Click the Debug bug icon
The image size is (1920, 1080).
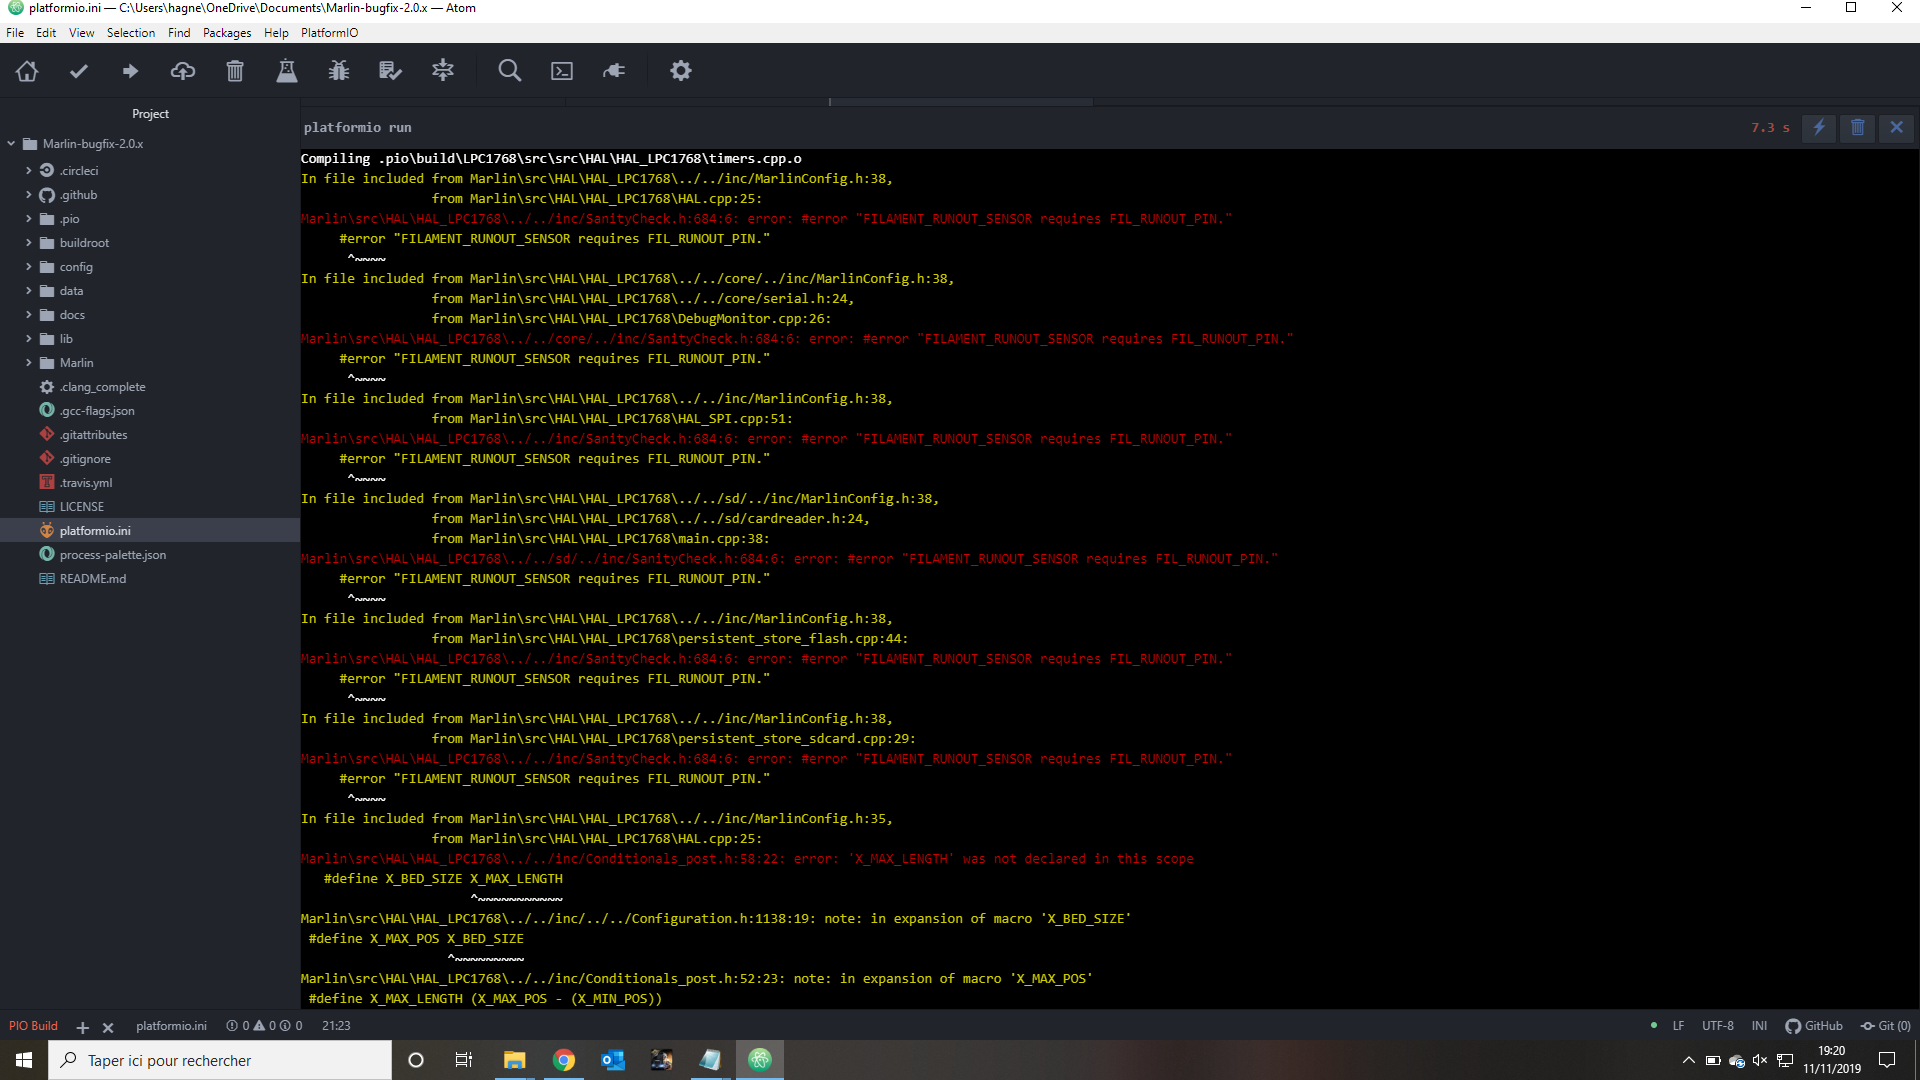(339, 71)
